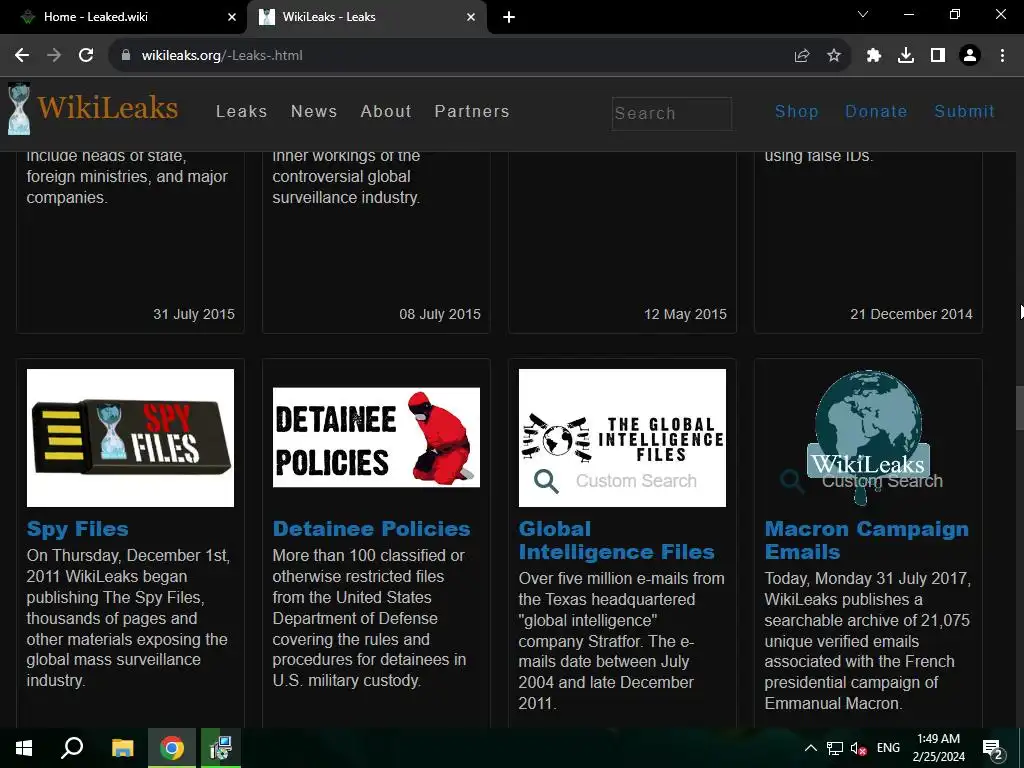This screenshot has height=768, width=1024.
Task: Open the Detainee Policies title link
Action: pyautogui.click(x=371, y=529)
